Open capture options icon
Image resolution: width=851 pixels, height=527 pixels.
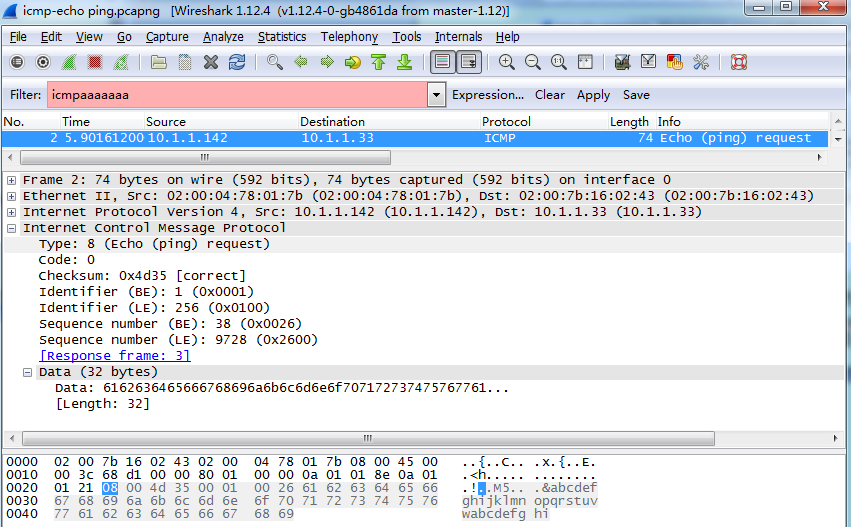(43, 62)
